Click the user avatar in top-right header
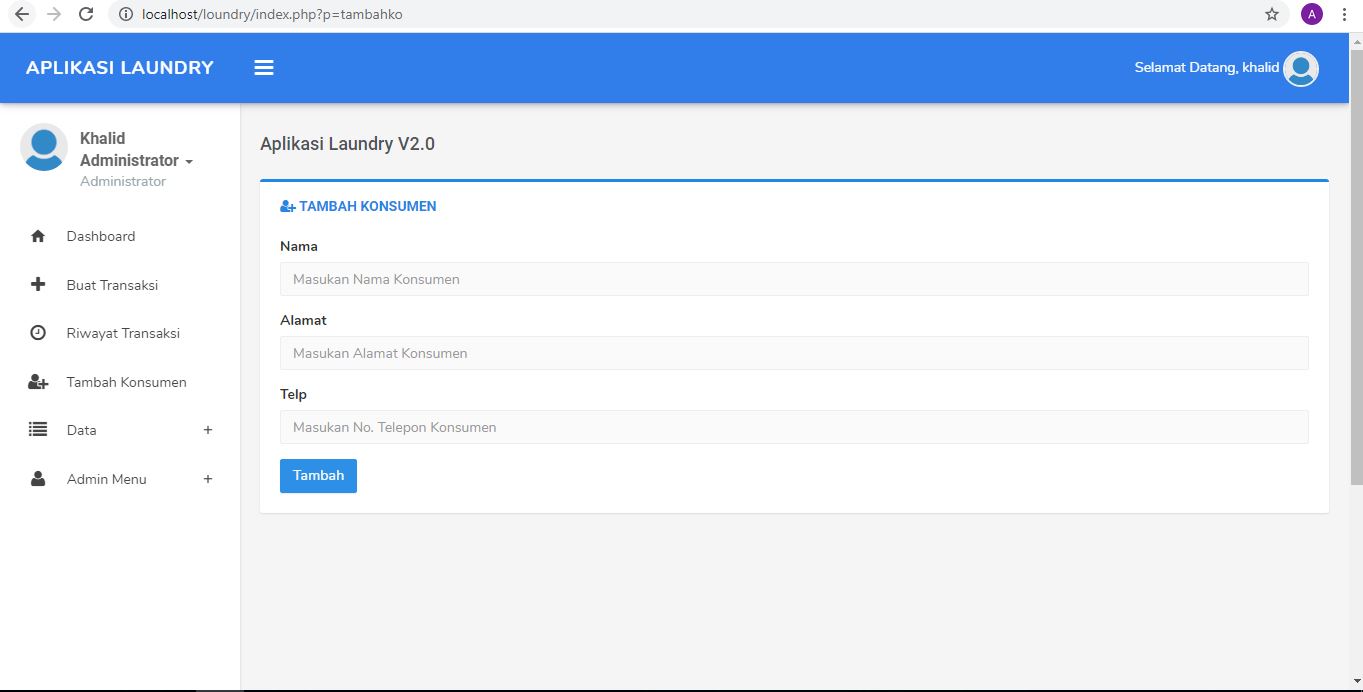This screenshot has height=692, width=1363. click(1300, 68)
